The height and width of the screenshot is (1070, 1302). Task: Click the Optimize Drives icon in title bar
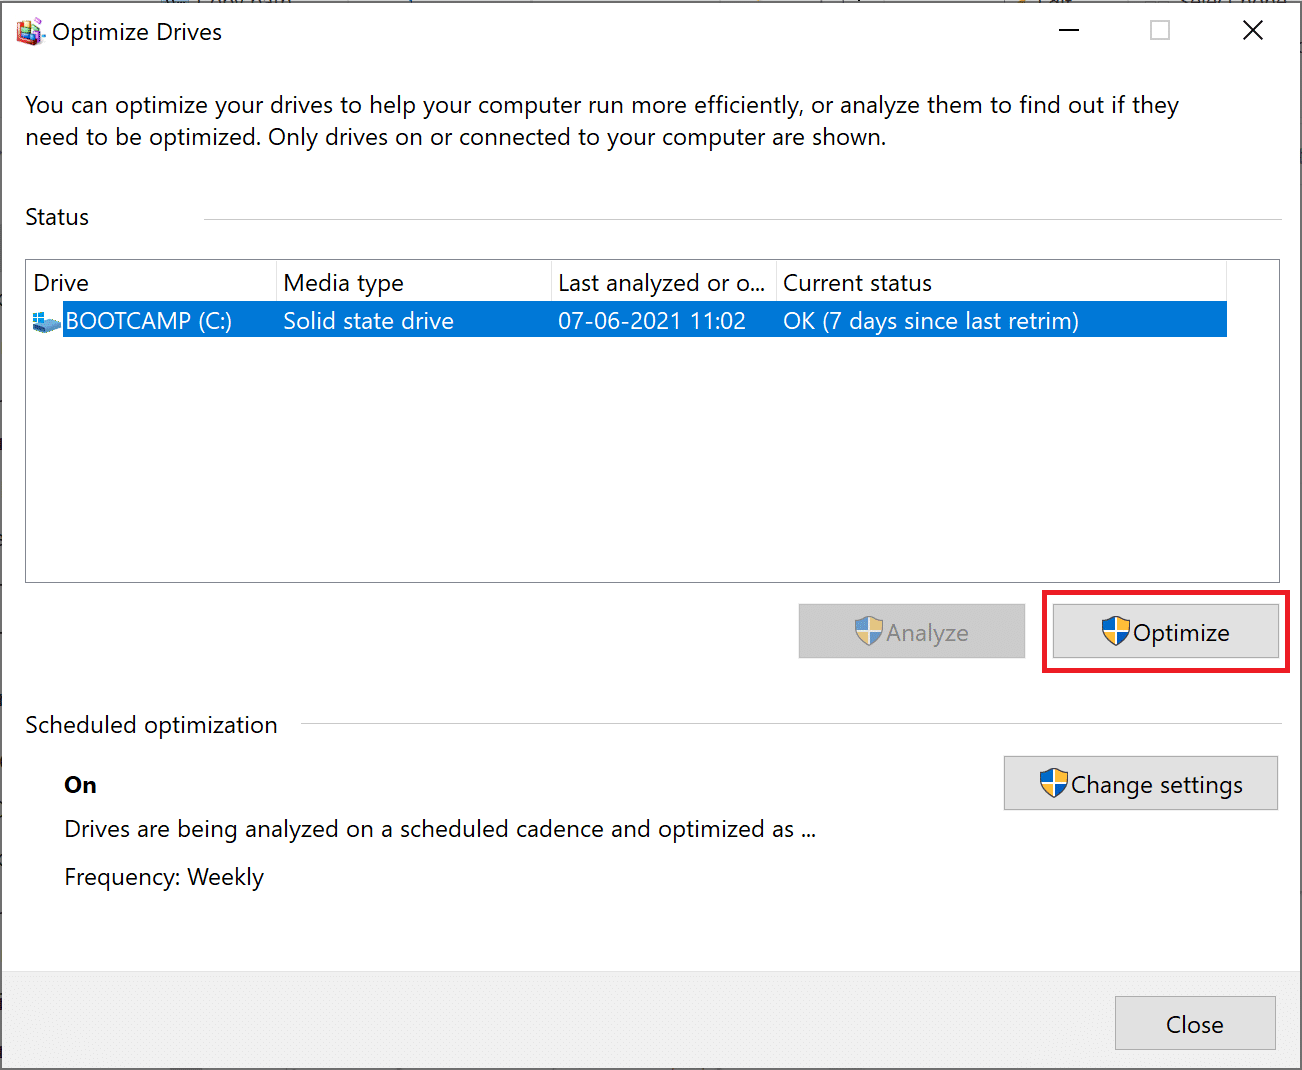point(30,30)
